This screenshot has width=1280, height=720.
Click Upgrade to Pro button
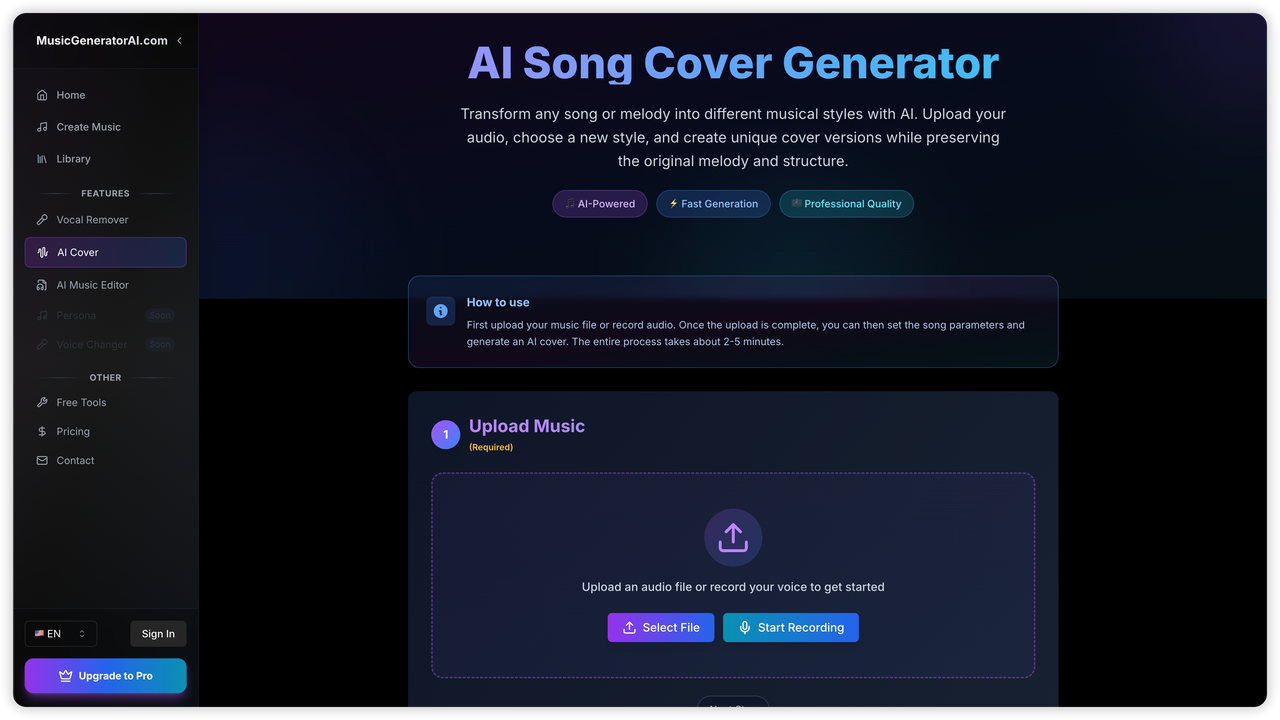(105, 676)
